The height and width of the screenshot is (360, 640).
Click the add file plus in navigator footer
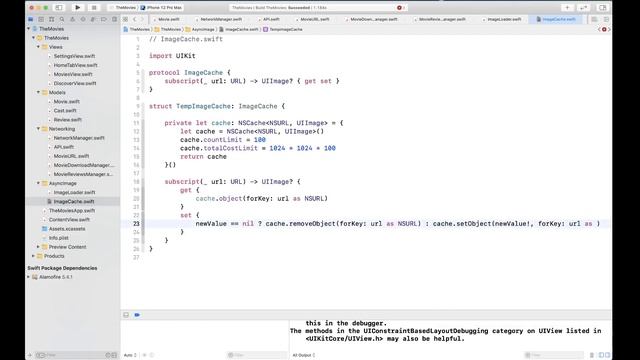coord(29,355)
